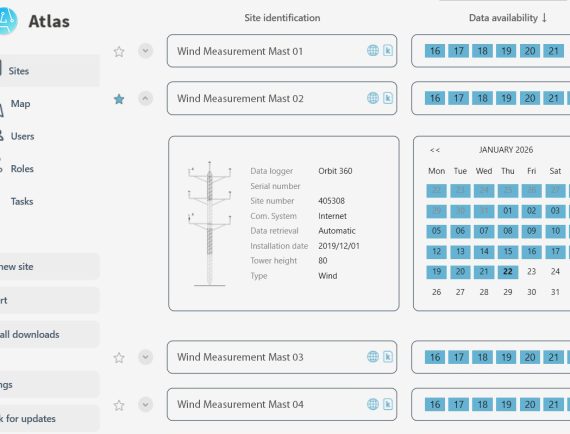
Task: Click the all downloads button
Action: tap(49, 334)
